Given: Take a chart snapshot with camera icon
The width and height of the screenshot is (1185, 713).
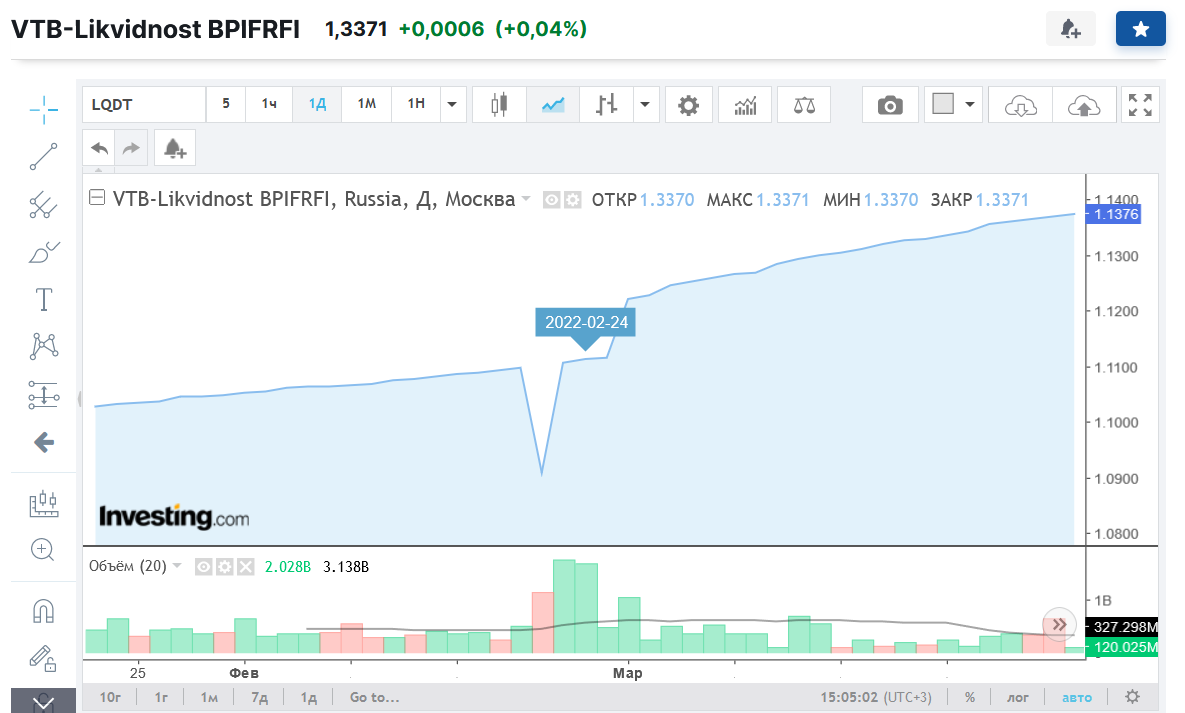Looking at the screenshot, I should tap(890, 104).
